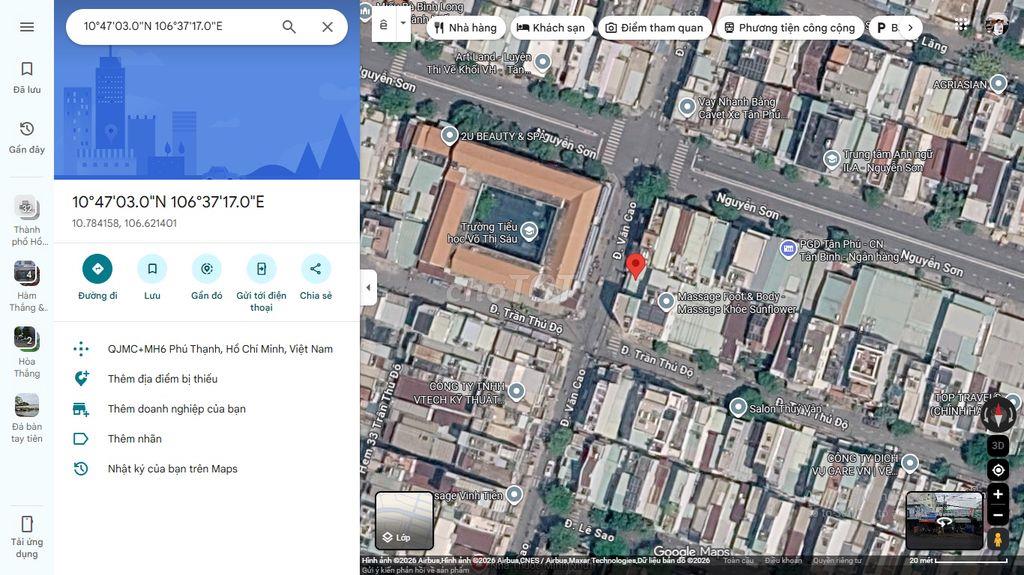Open Đã lưu saved places
1024x575 pixels.
point(27,77)
